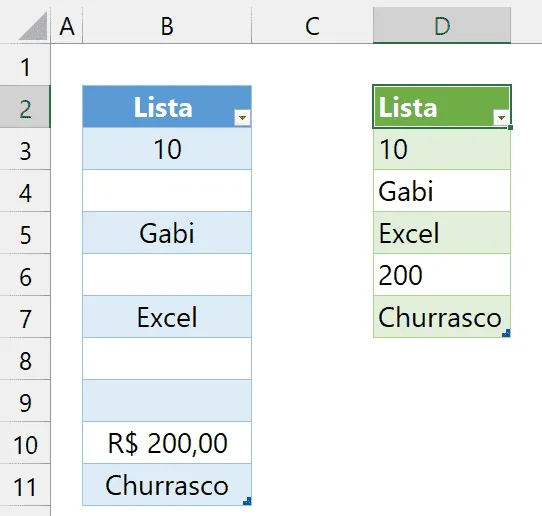
Task: Select column A header
Action: tap(67, 26)
